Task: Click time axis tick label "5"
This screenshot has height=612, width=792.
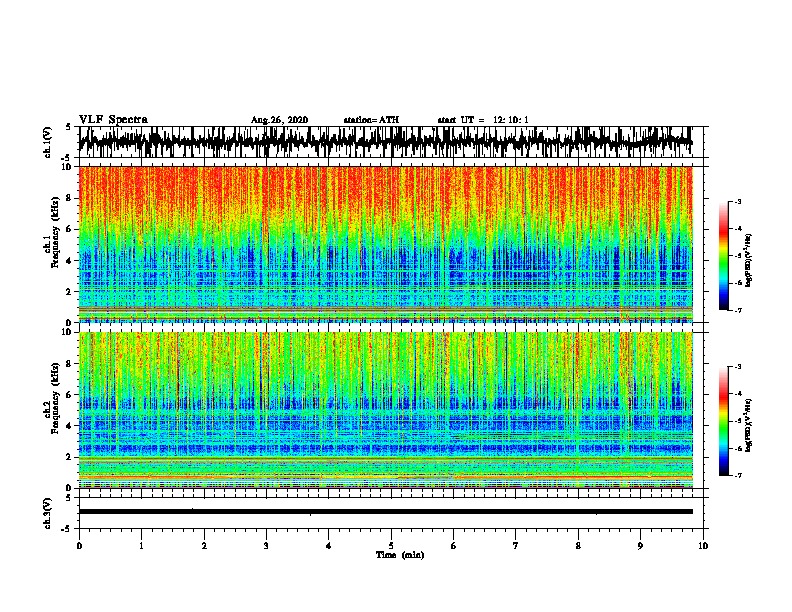Action: pos(391,546)
